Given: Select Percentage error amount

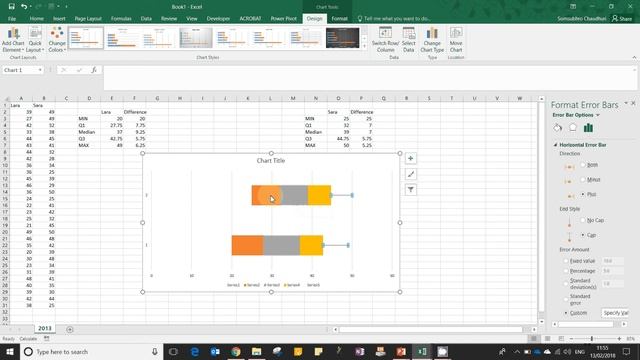Looking at the screenshot, I should 566,271.
